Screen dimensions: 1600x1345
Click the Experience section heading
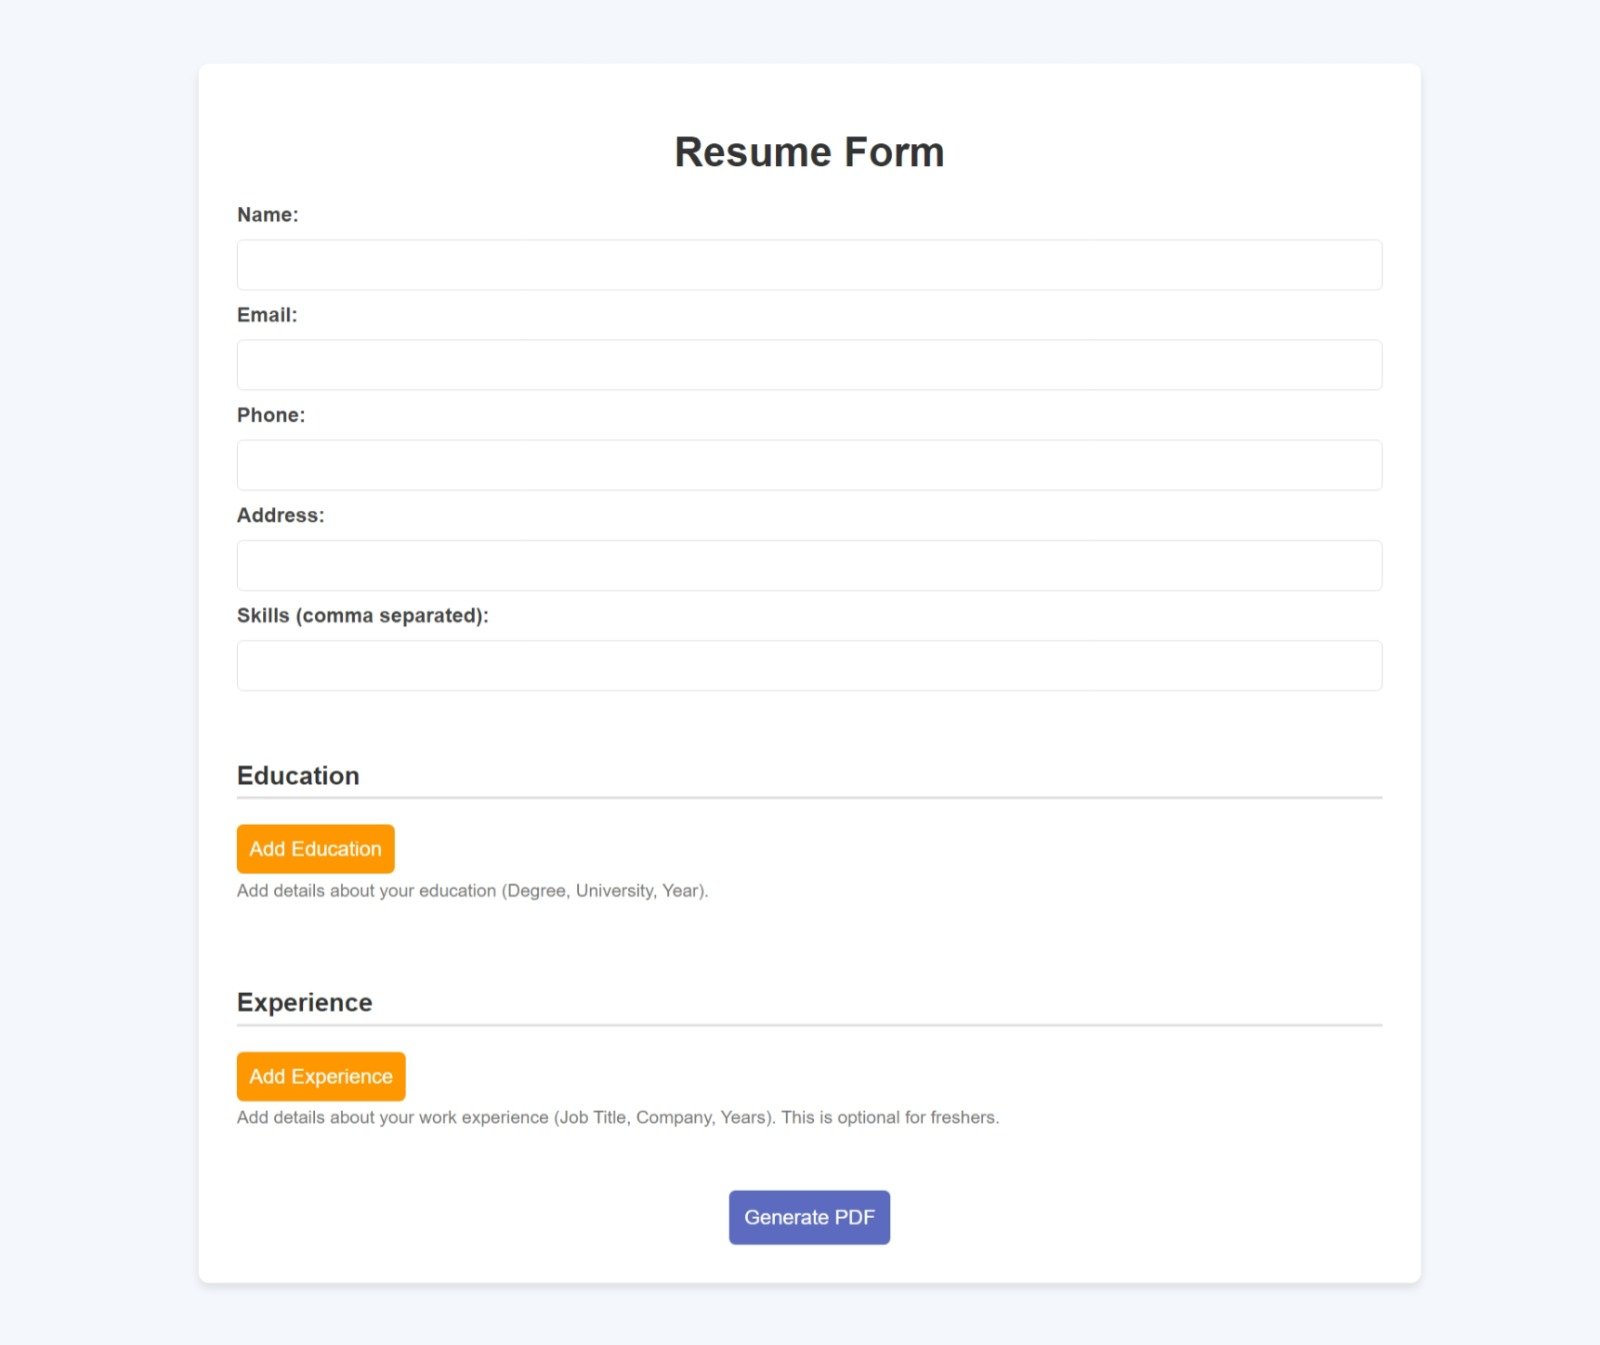304,1003
